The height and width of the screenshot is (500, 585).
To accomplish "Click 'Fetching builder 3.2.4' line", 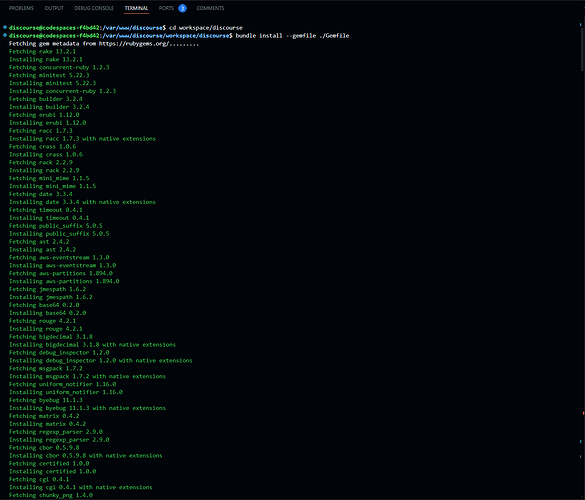I will (x=46, y=99).
